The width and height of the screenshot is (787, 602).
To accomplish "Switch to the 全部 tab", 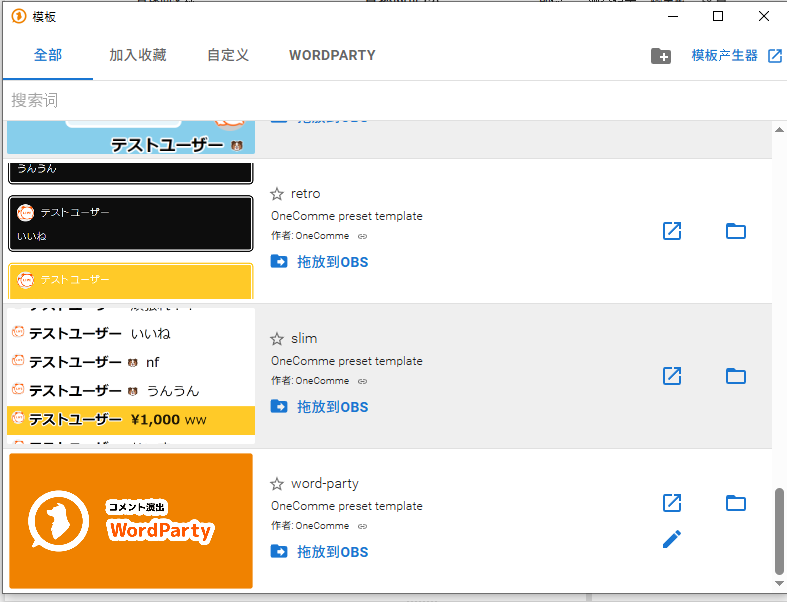I will [x=48, y=55].
